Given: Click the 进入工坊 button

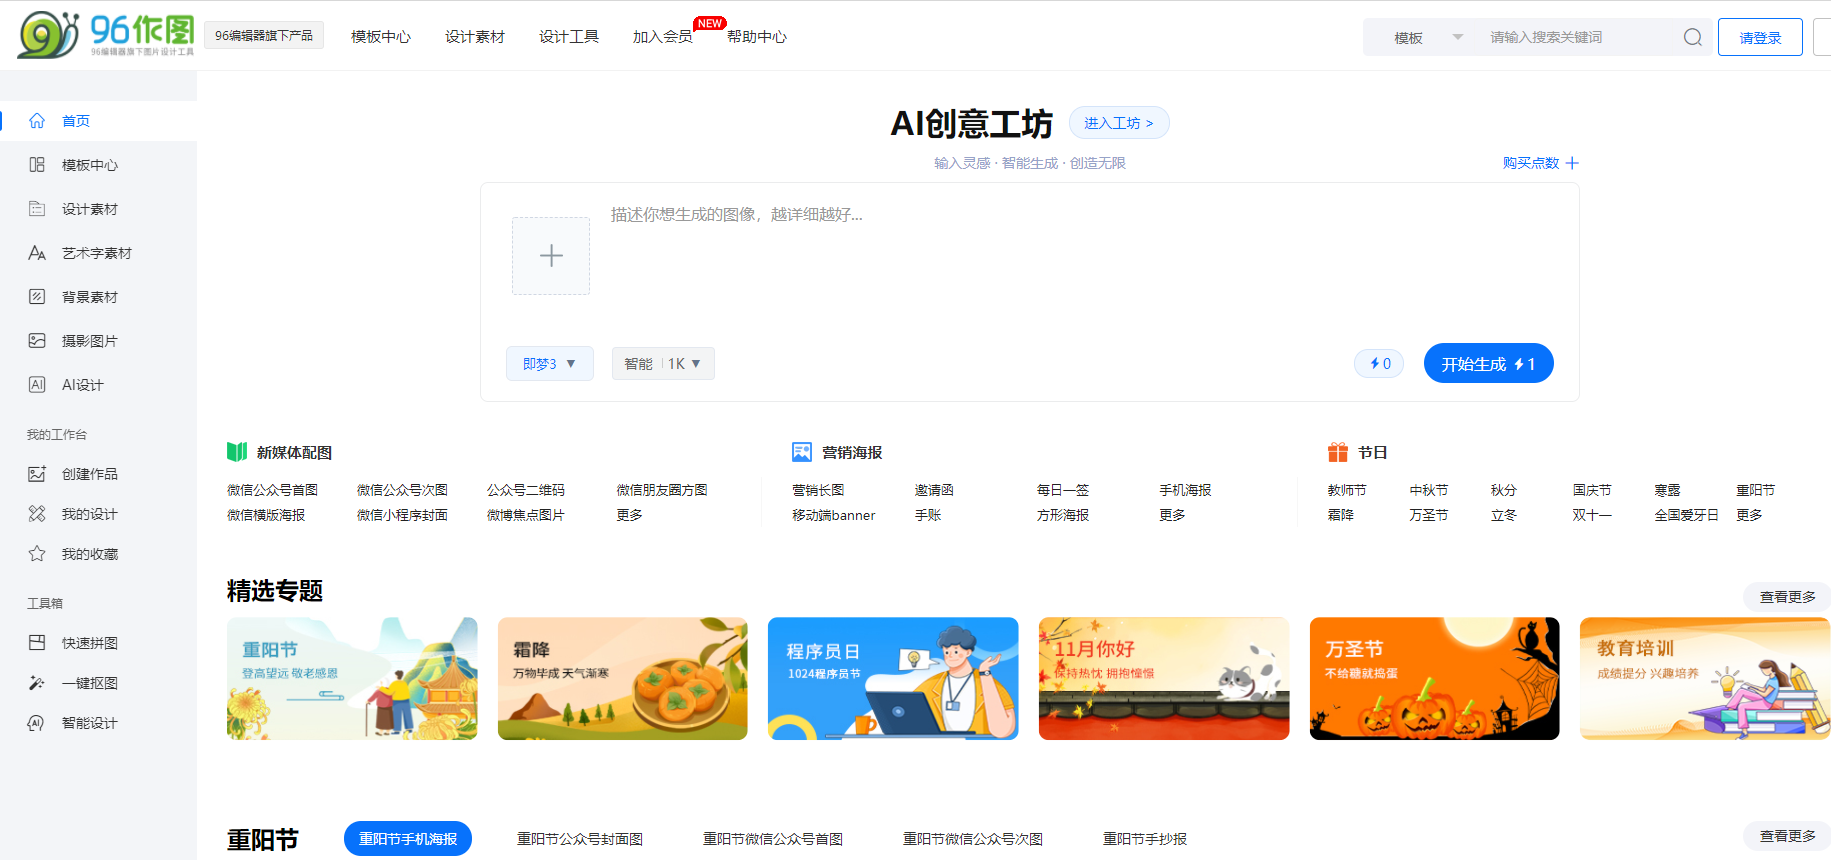Looking at the screenshot, I should click(1119, 123).
